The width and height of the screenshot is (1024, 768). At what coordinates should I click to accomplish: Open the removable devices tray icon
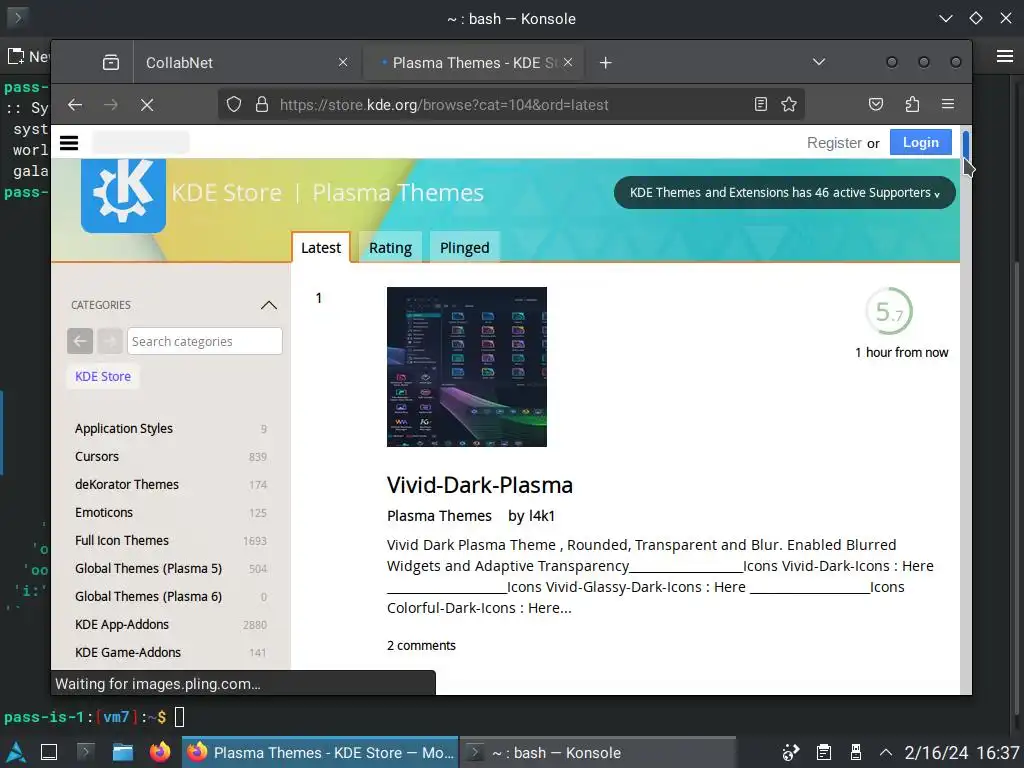point(856,752)
